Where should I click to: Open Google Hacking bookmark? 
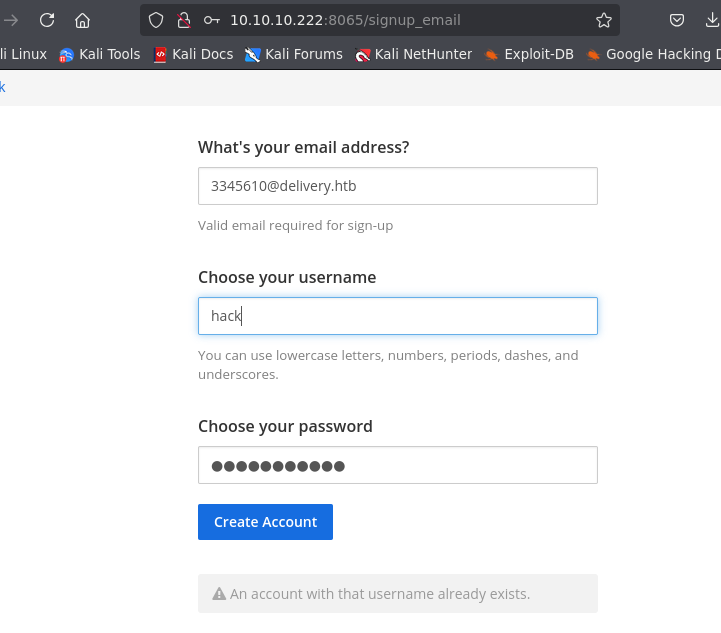(653, 54)
